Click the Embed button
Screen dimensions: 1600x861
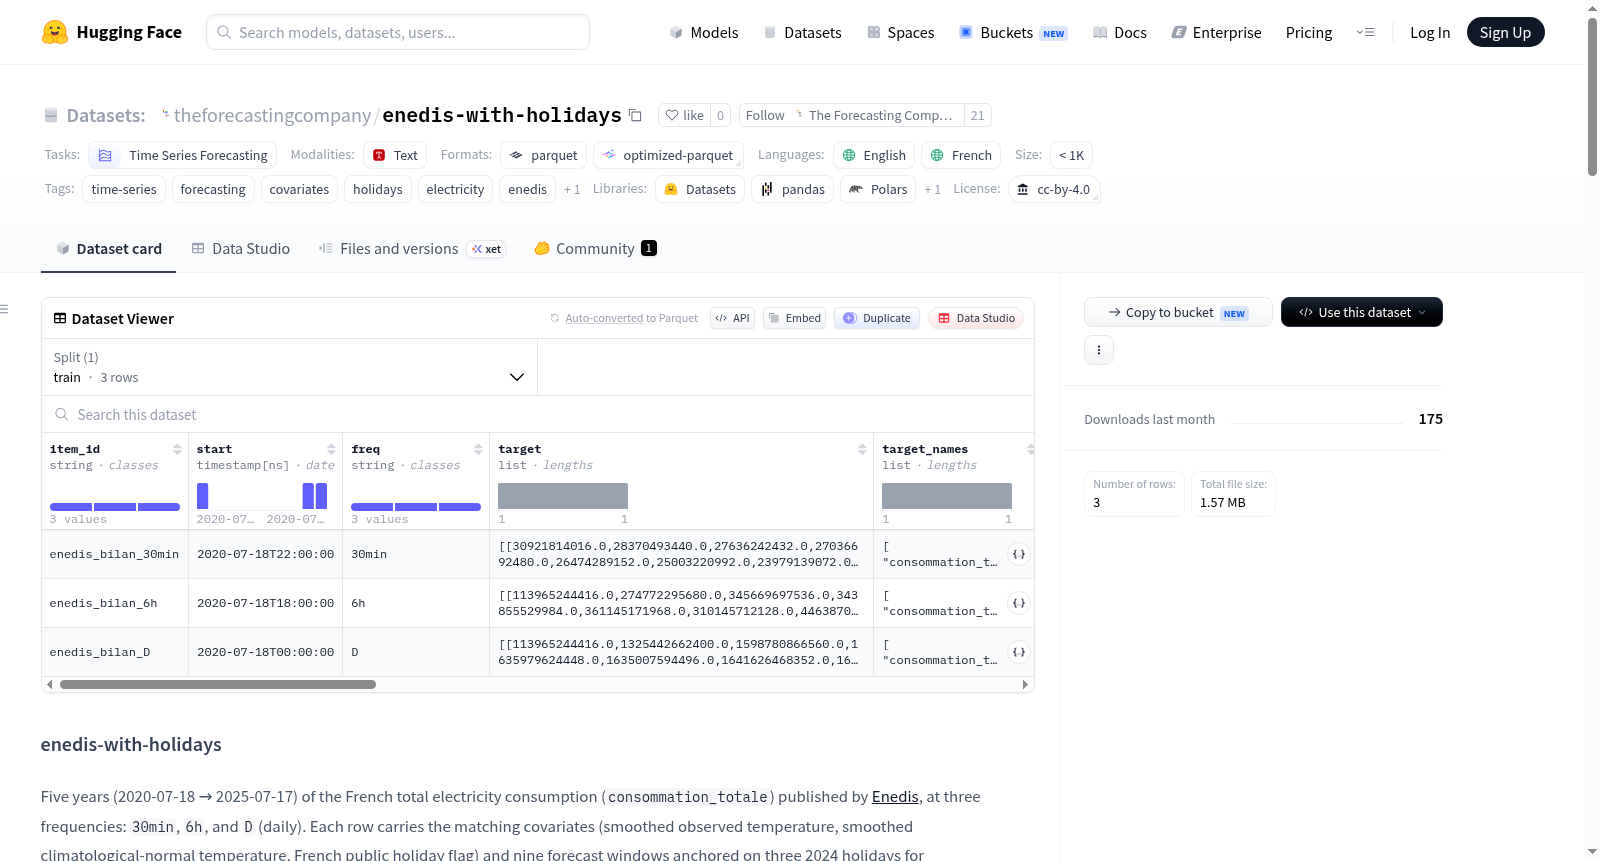click(x=794, y=318)
